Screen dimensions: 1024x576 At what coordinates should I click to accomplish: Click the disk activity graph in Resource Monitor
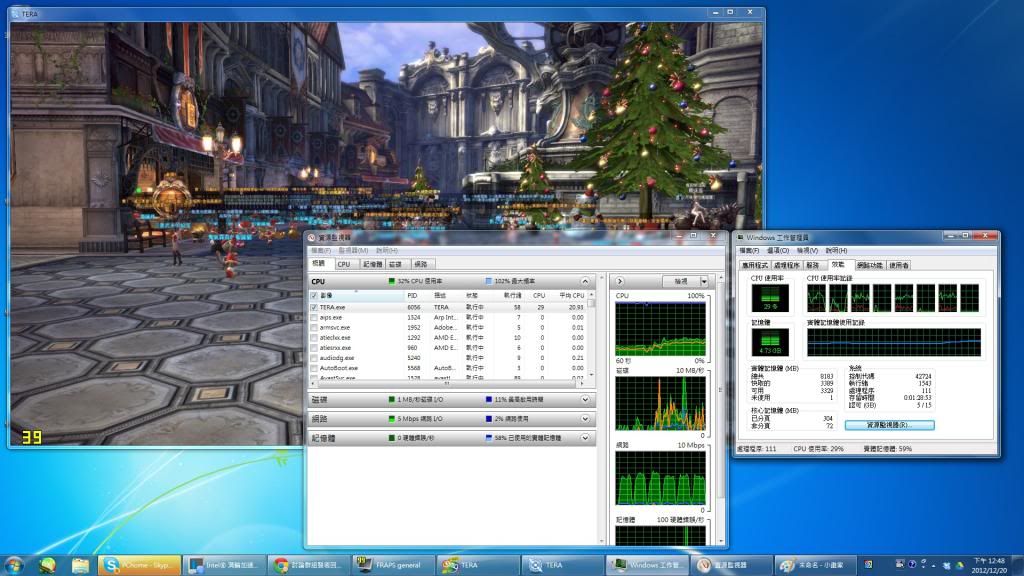click(x=660, y=404)
